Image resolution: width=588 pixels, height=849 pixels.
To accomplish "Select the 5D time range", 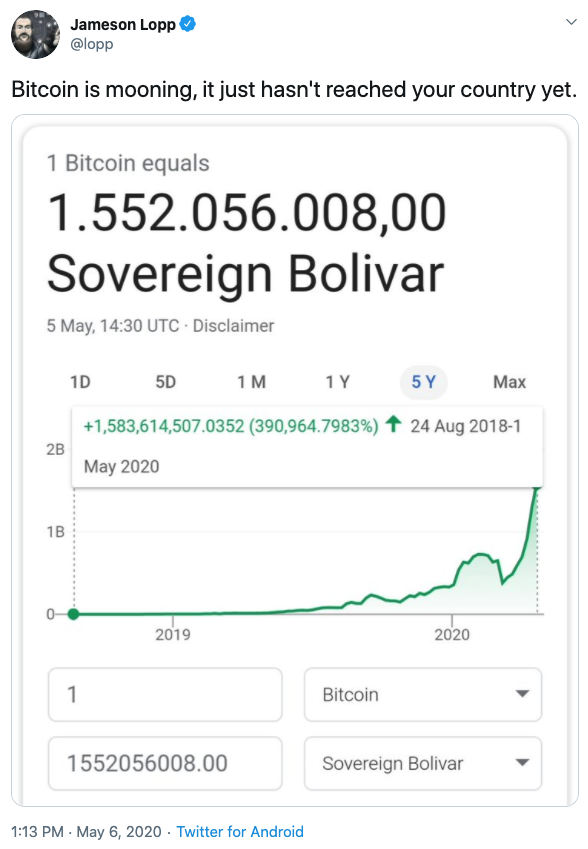I will pyautogui.click(x=165, y=382).
